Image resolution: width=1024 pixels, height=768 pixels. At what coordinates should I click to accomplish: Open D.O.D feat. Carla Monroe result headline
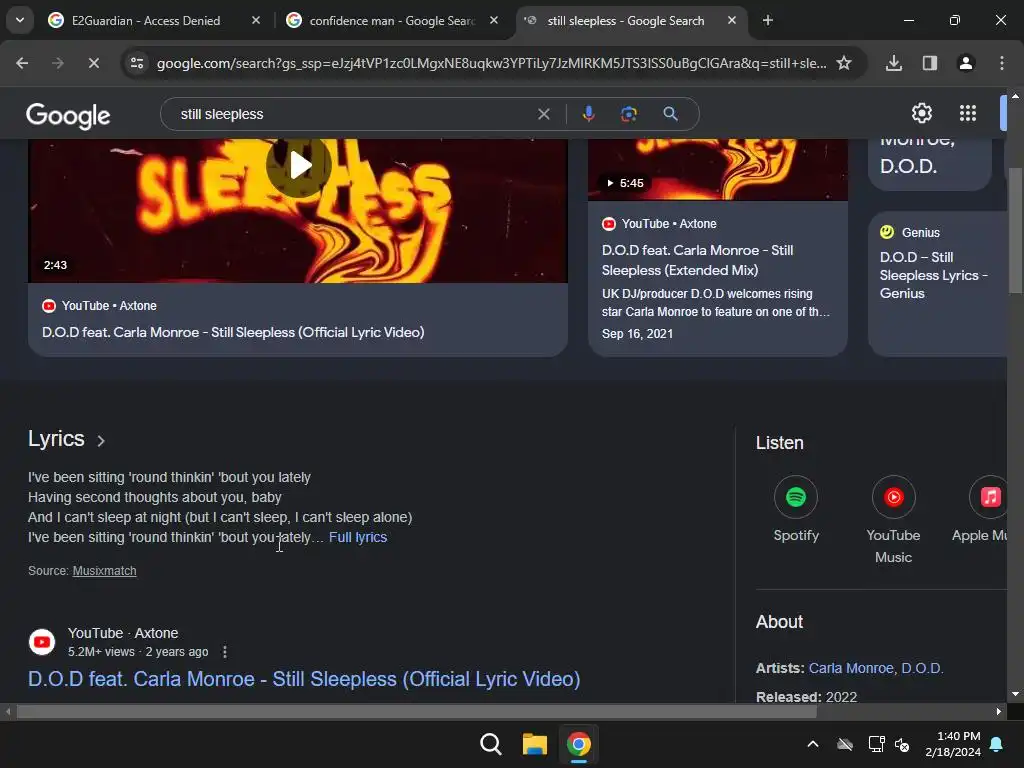point(304,679)
